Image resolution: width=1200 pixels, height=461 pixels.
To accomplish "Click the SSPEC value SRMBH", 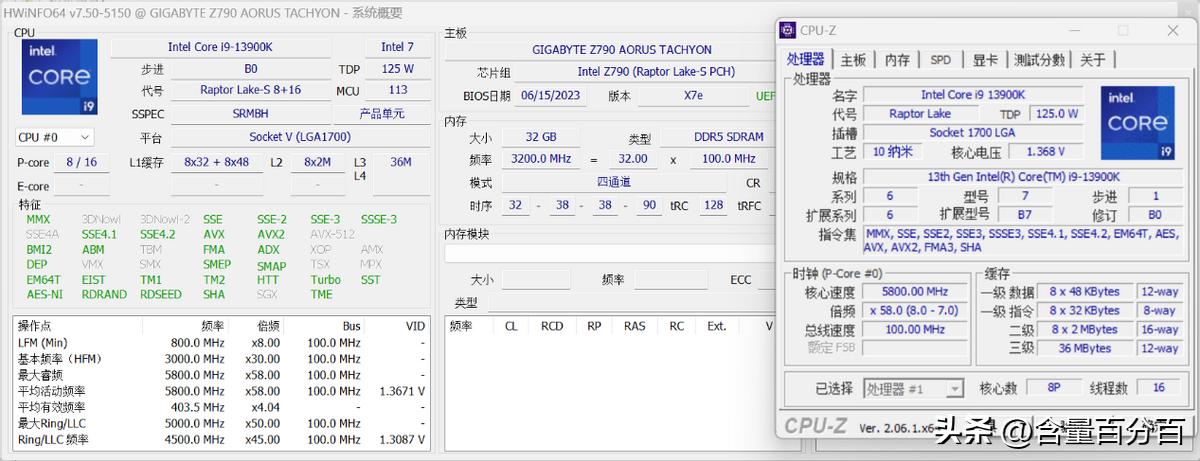I will point(250,114).
